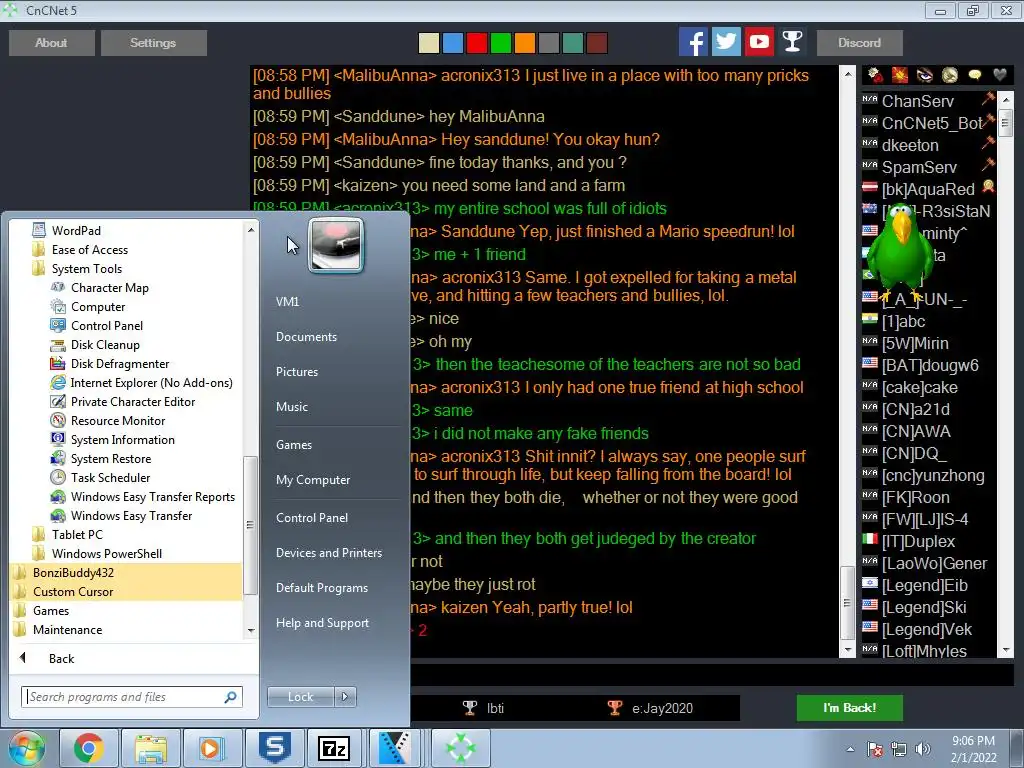The image size is (1024, 768).
Task: Open System Restore shortcut
Action: pyautogui.click(x=110, y=458)
